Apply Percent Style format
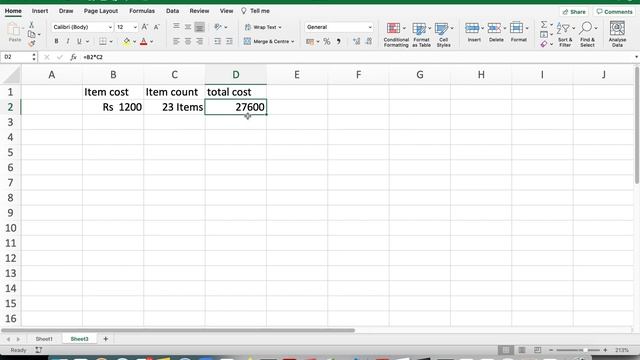640x360 pixels. click(x=327, y=41)
